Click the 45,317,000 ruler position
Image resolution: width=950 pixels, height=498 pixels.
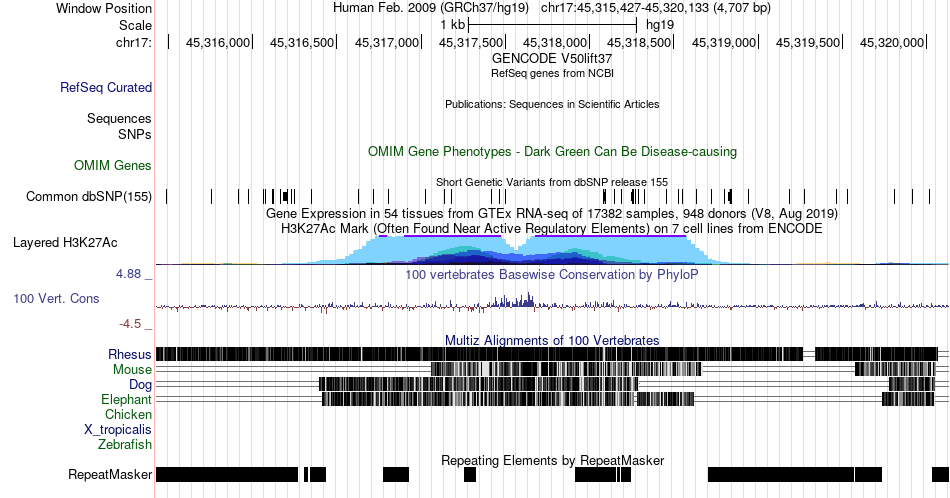pos(387,42)
